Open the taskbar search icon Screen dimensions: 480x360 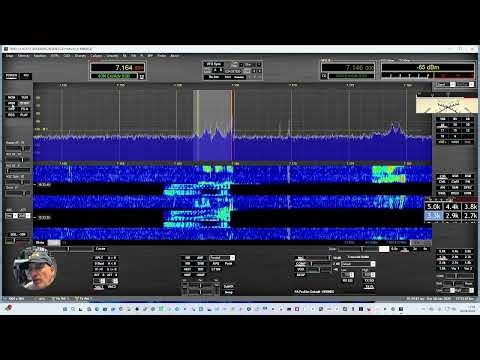click(x=73, y=309)
